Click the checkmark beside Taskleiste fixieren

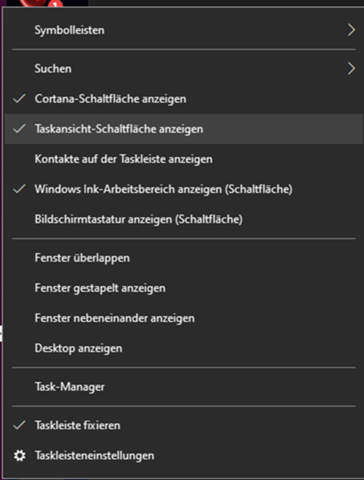[19, 425]
